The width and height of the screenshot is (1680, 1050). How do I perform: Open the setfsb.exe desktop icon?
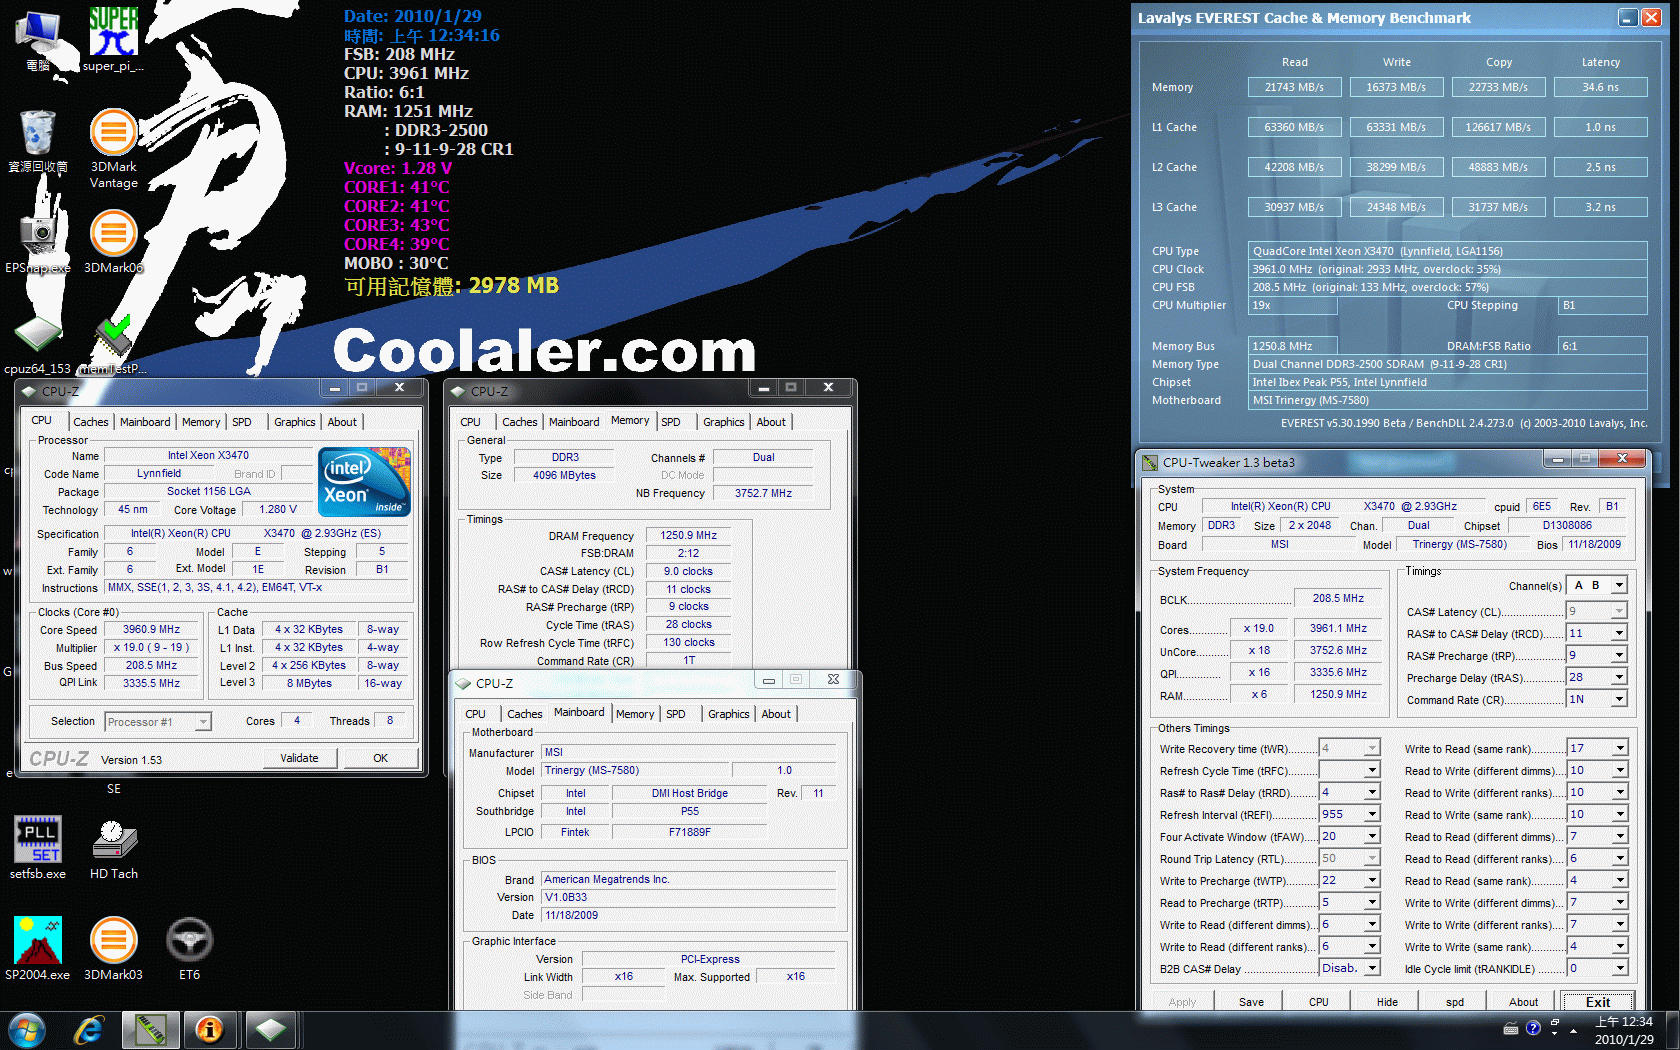pyautogui.click(x=38, y=847)
